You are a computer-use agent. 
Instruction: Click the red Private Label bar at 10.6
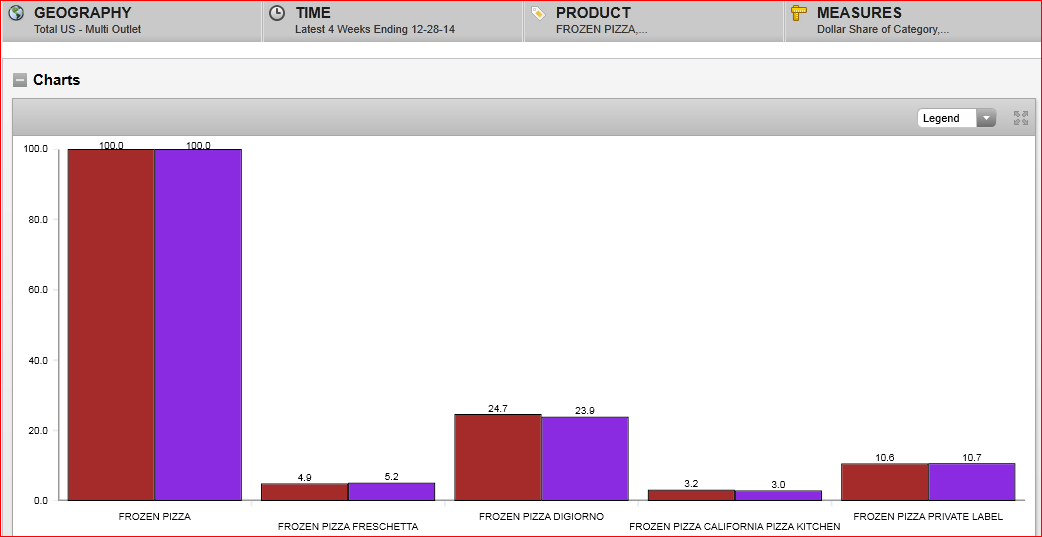coord(885,482)
